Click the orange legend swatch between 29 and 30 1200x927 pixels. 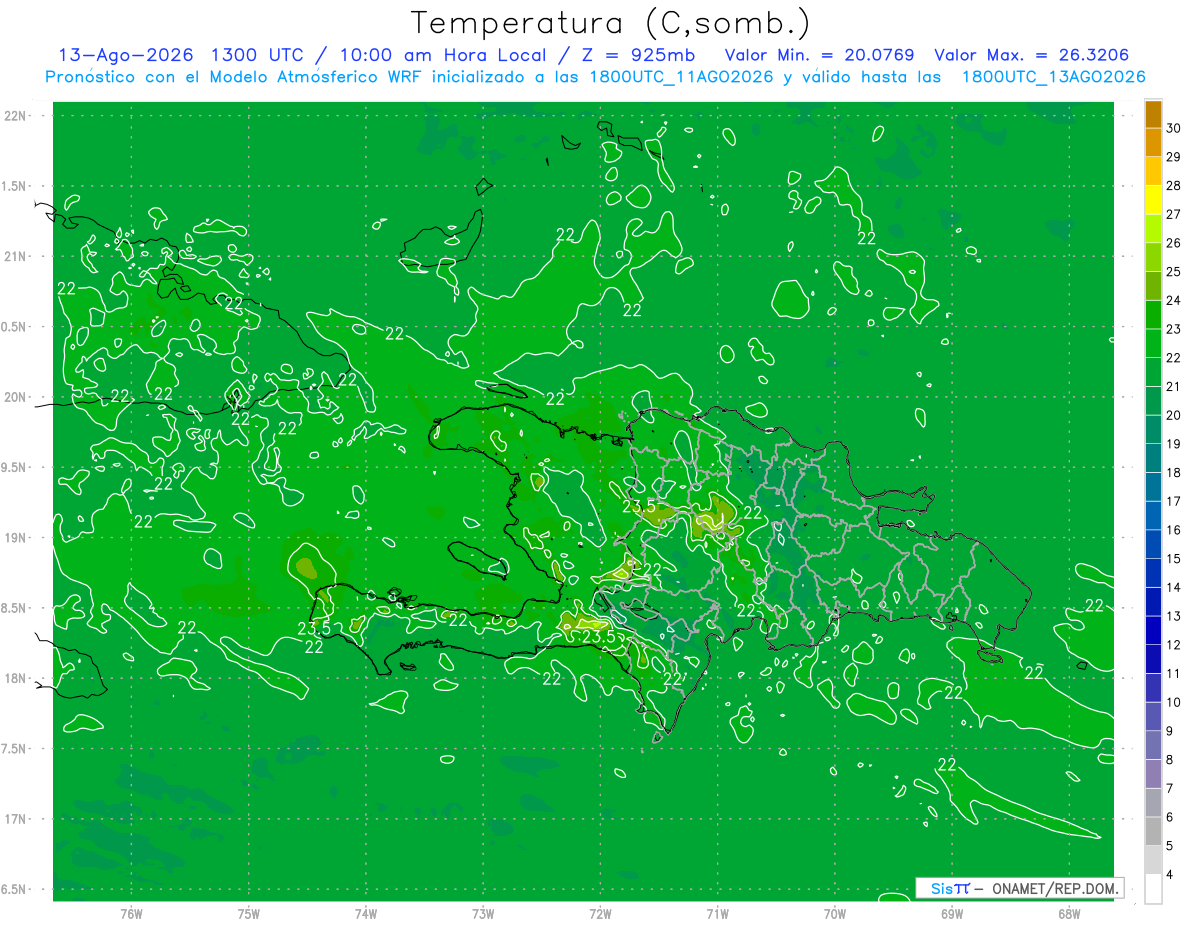coord(1153,143)
